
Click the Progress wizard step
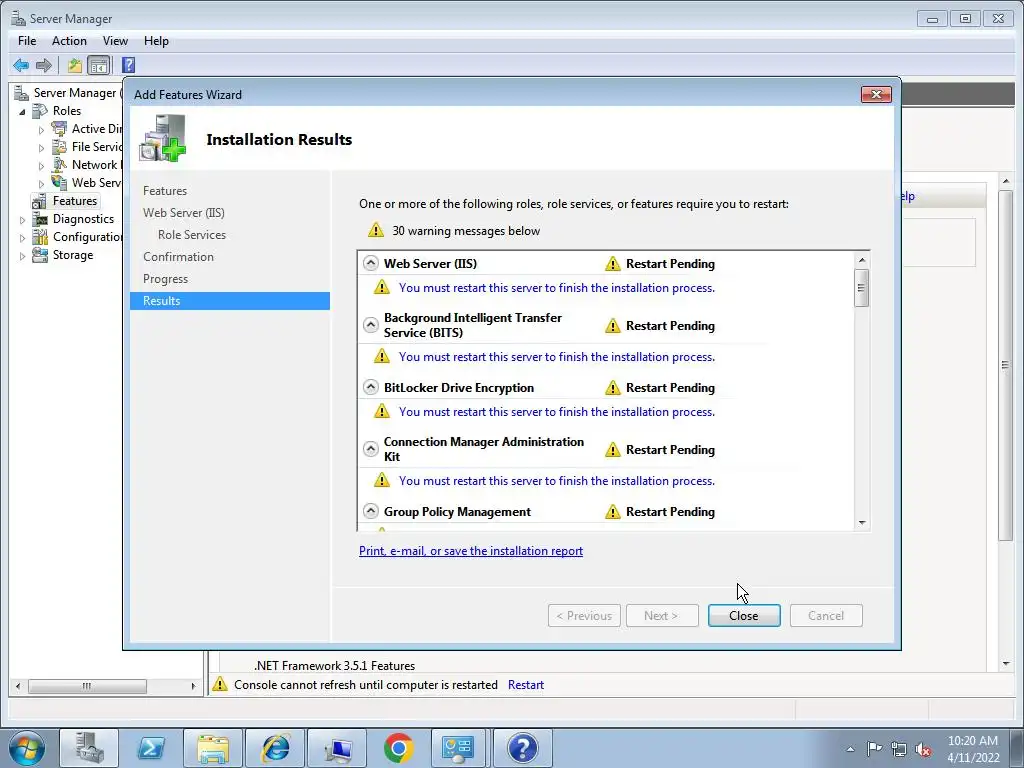(165, 279)
